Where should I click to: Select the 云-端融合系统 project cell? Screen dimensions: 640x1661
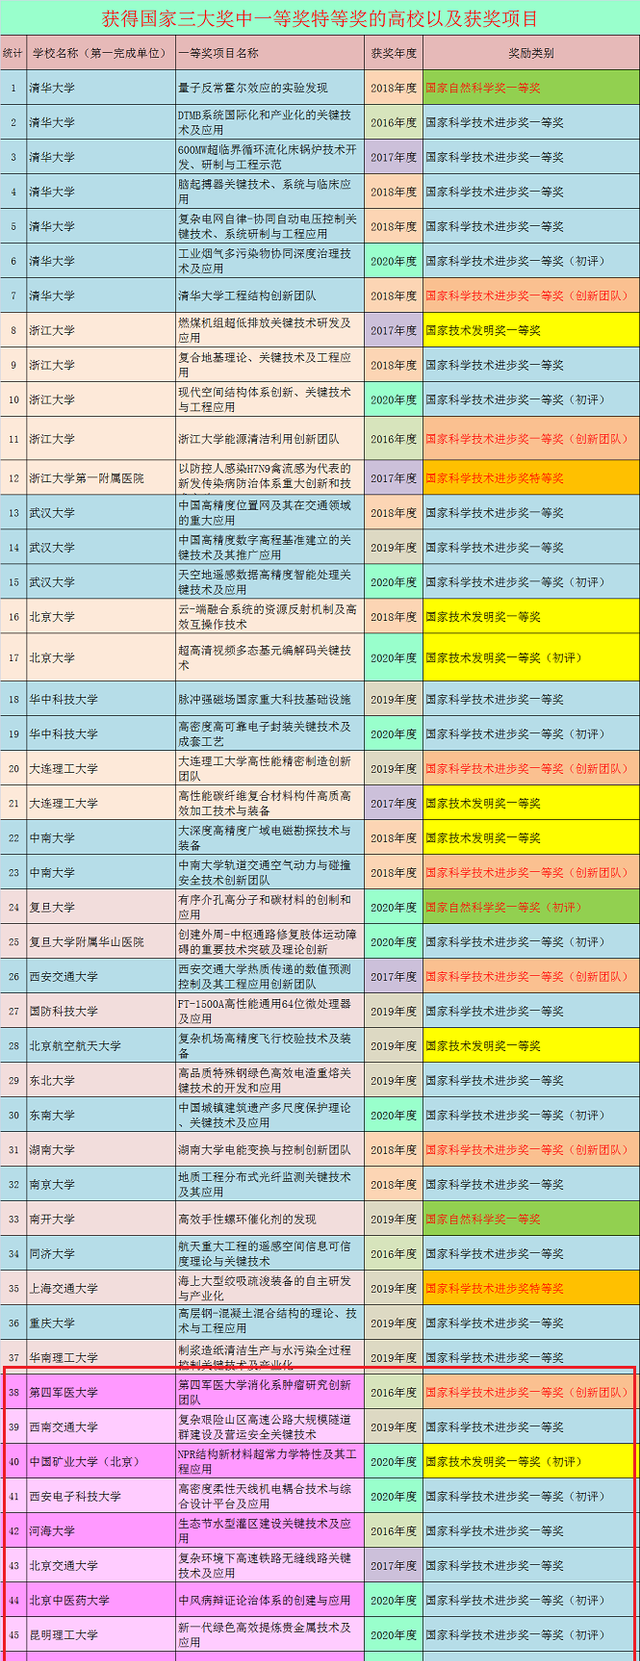[x=270, y=617]
